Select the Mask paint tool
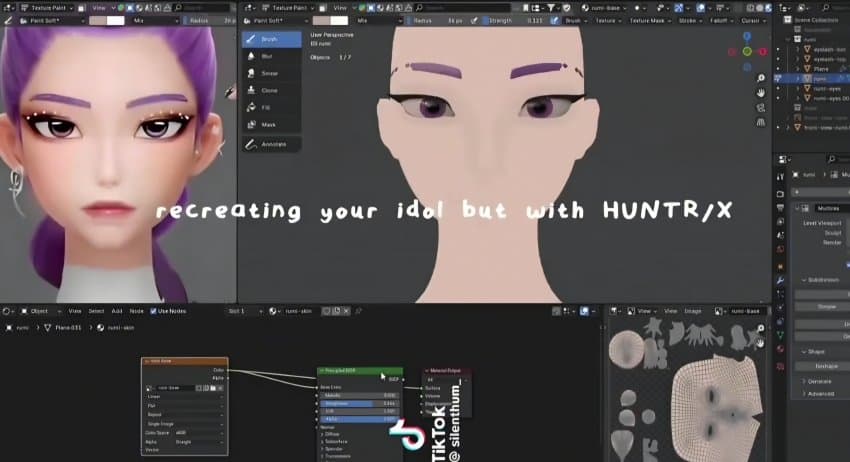This screenshot has height=462, width=850. [x=268, y=125]
